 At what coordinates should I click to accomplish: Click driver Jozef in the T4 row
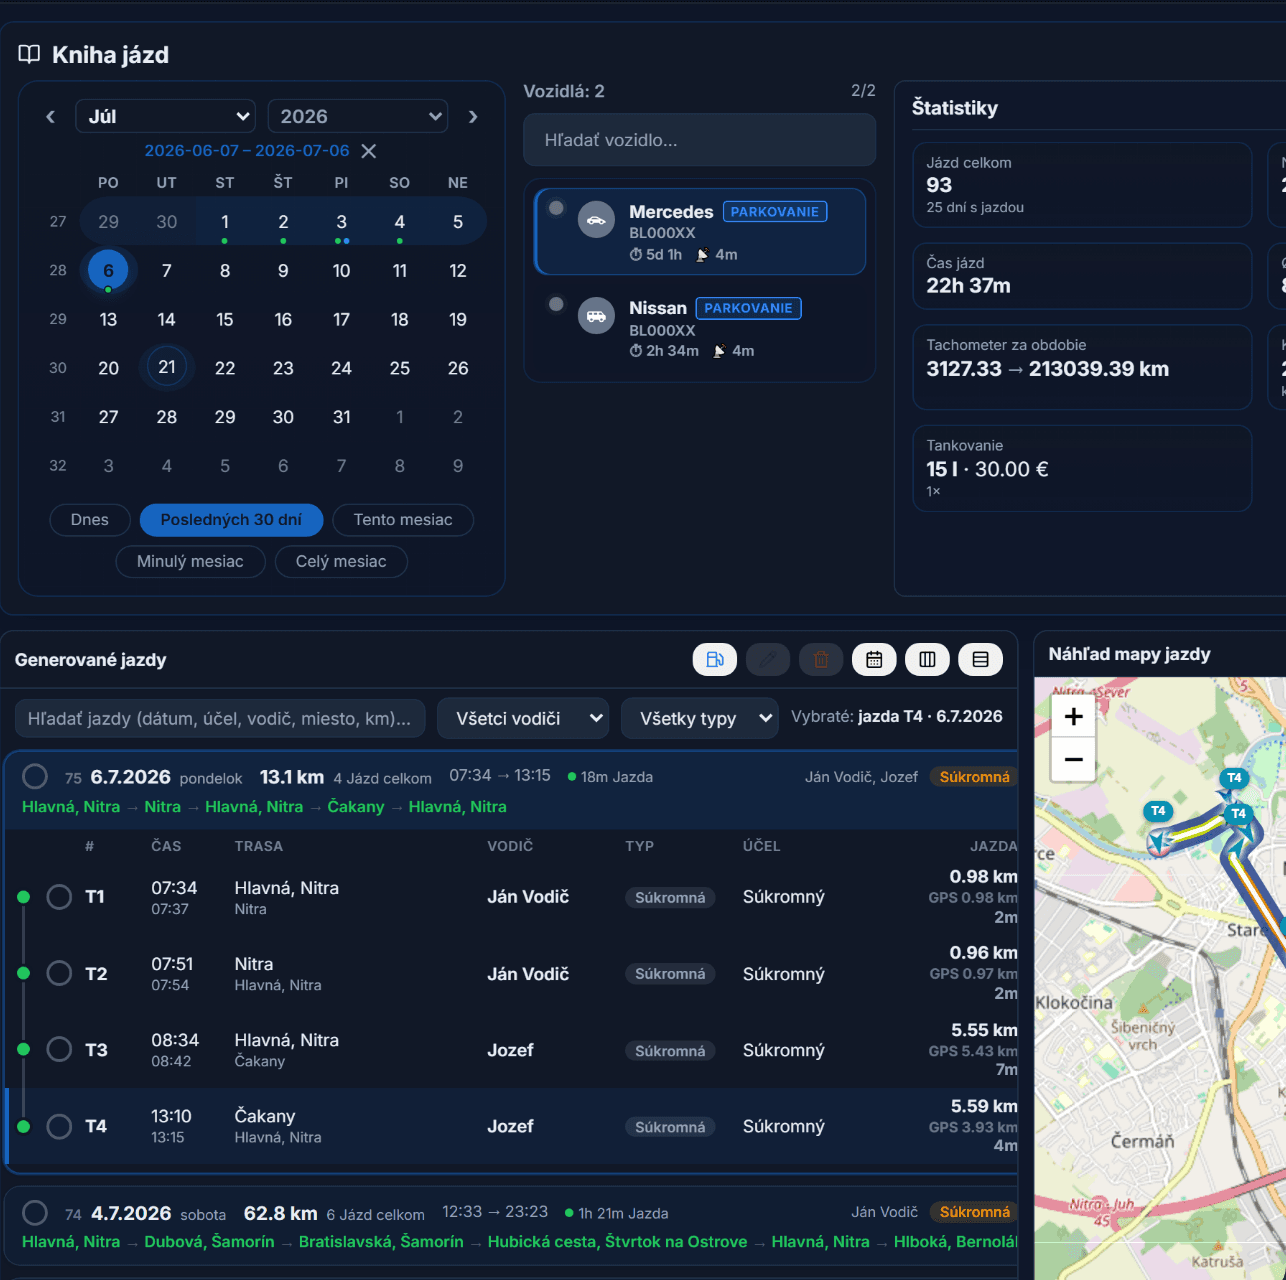tap(510, 1126)
